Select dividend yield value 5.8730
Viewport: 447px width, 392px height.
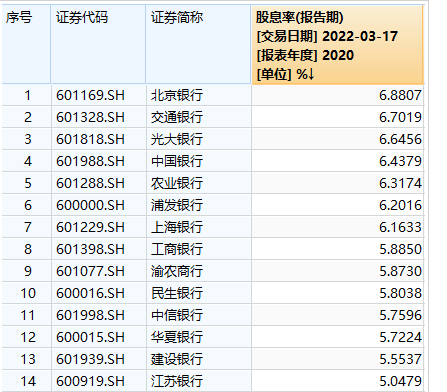(400, 271)
